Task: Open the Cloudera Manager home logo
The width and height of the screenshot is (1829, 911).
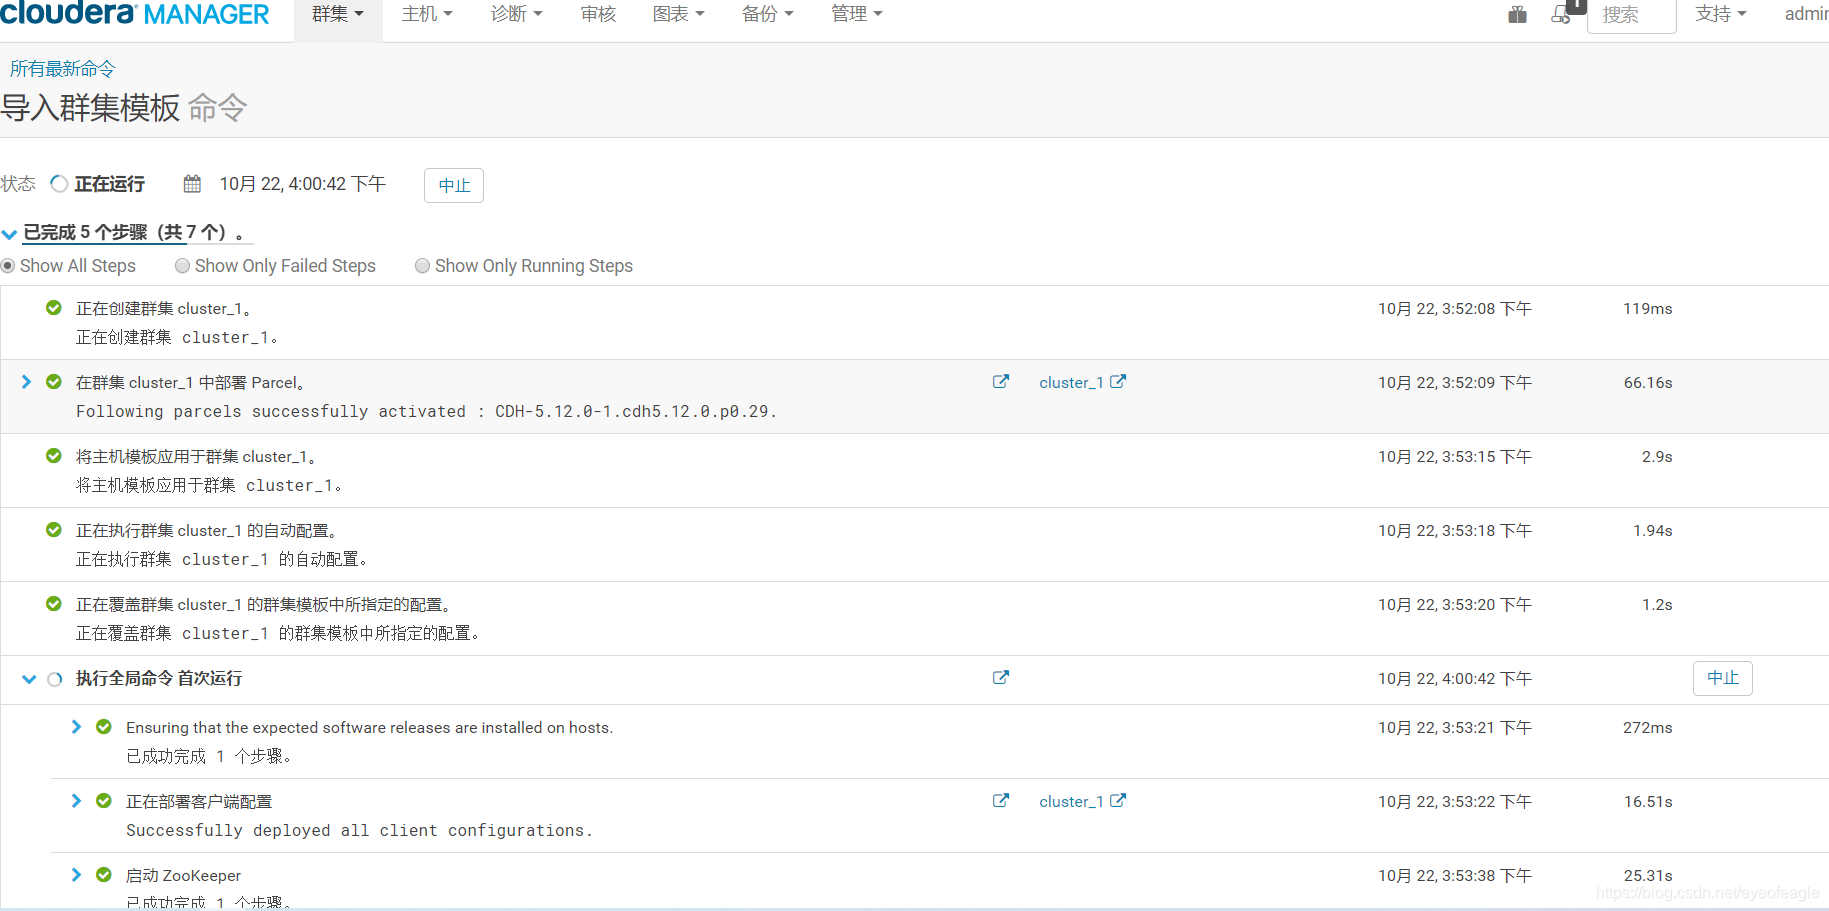Action: coord(135,14)
